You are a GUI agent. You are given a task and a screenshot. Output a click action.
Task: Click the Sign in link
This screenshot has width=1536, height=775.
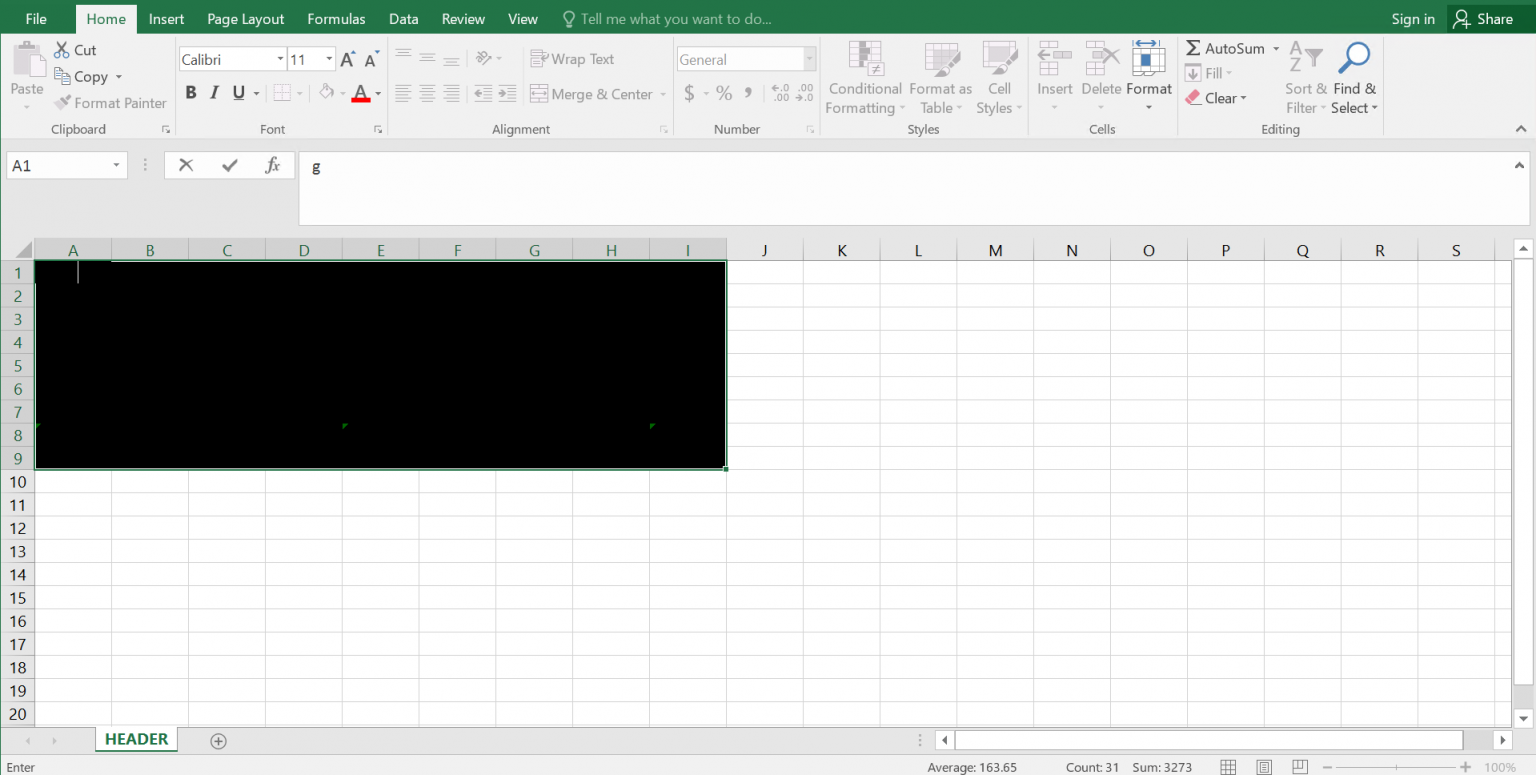(x=1413, y=18)
